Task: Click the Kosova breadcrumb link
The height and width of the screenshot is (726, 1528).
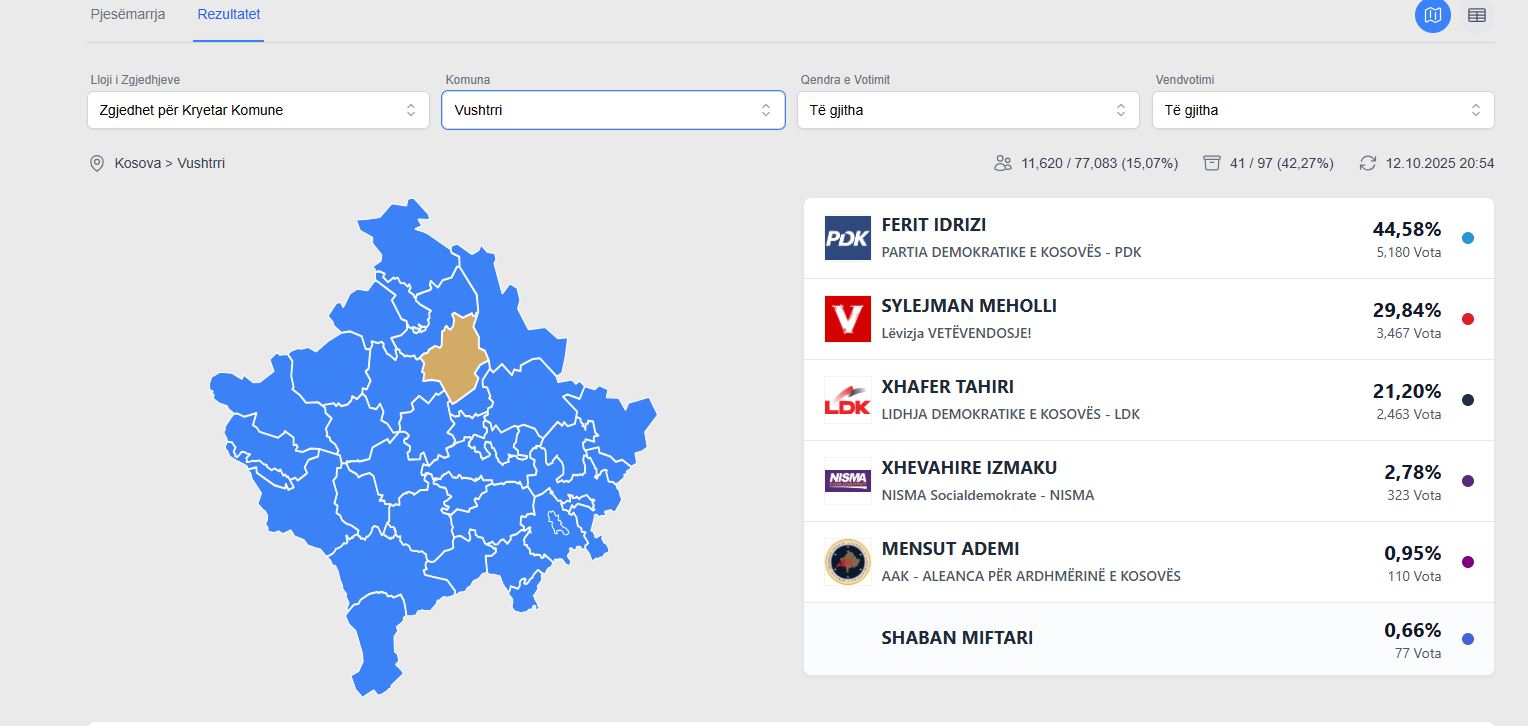Action: (138, 163)
